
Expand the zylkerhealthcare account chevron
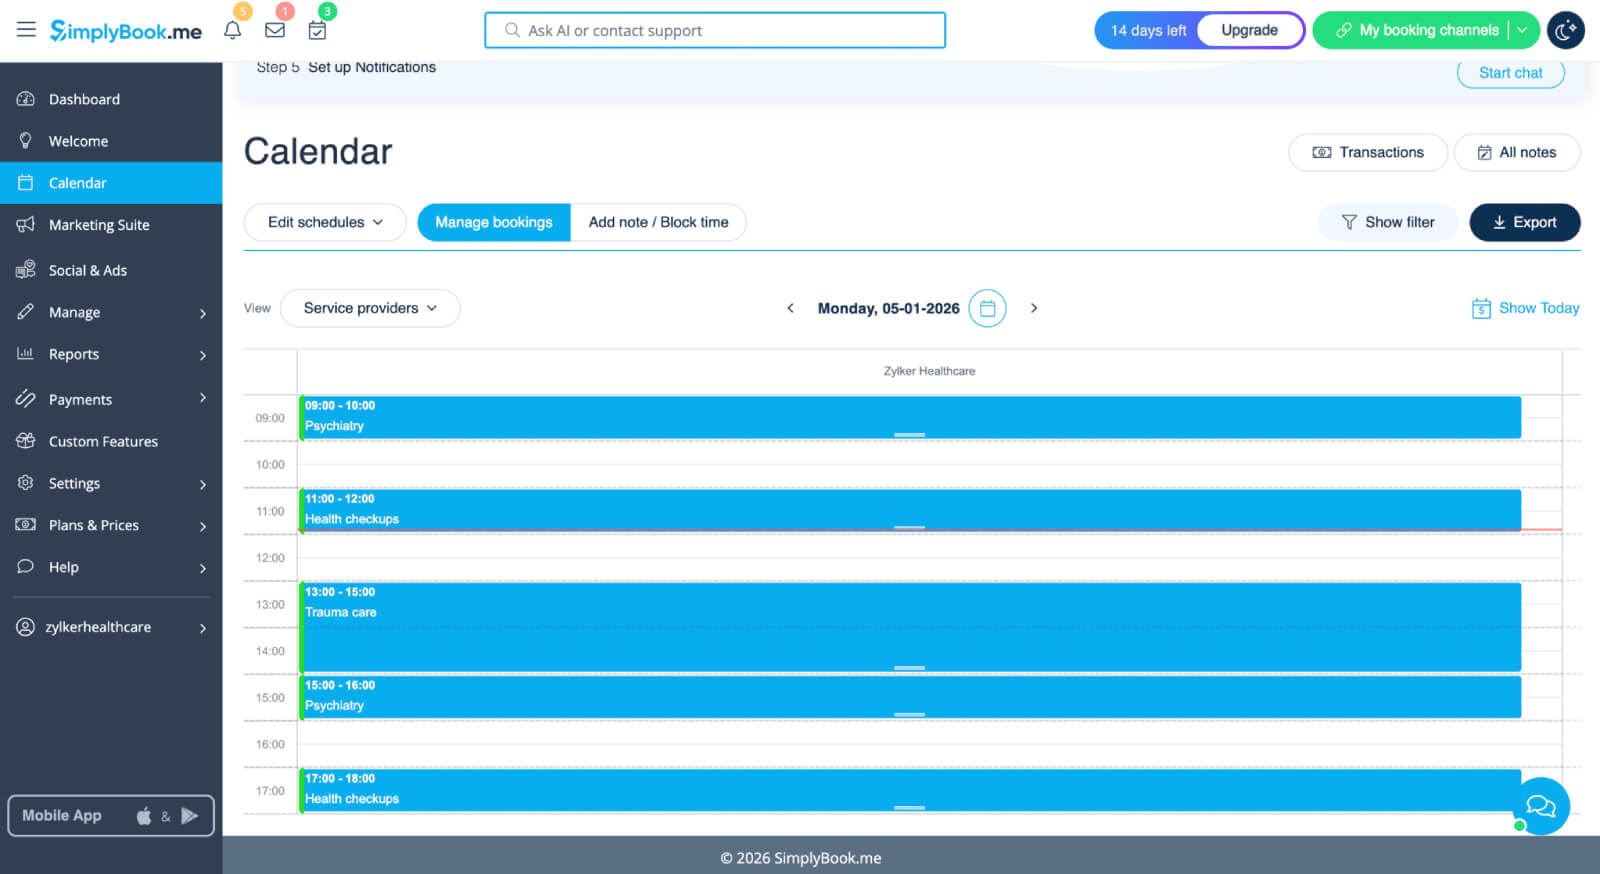(x=203, y=628)
